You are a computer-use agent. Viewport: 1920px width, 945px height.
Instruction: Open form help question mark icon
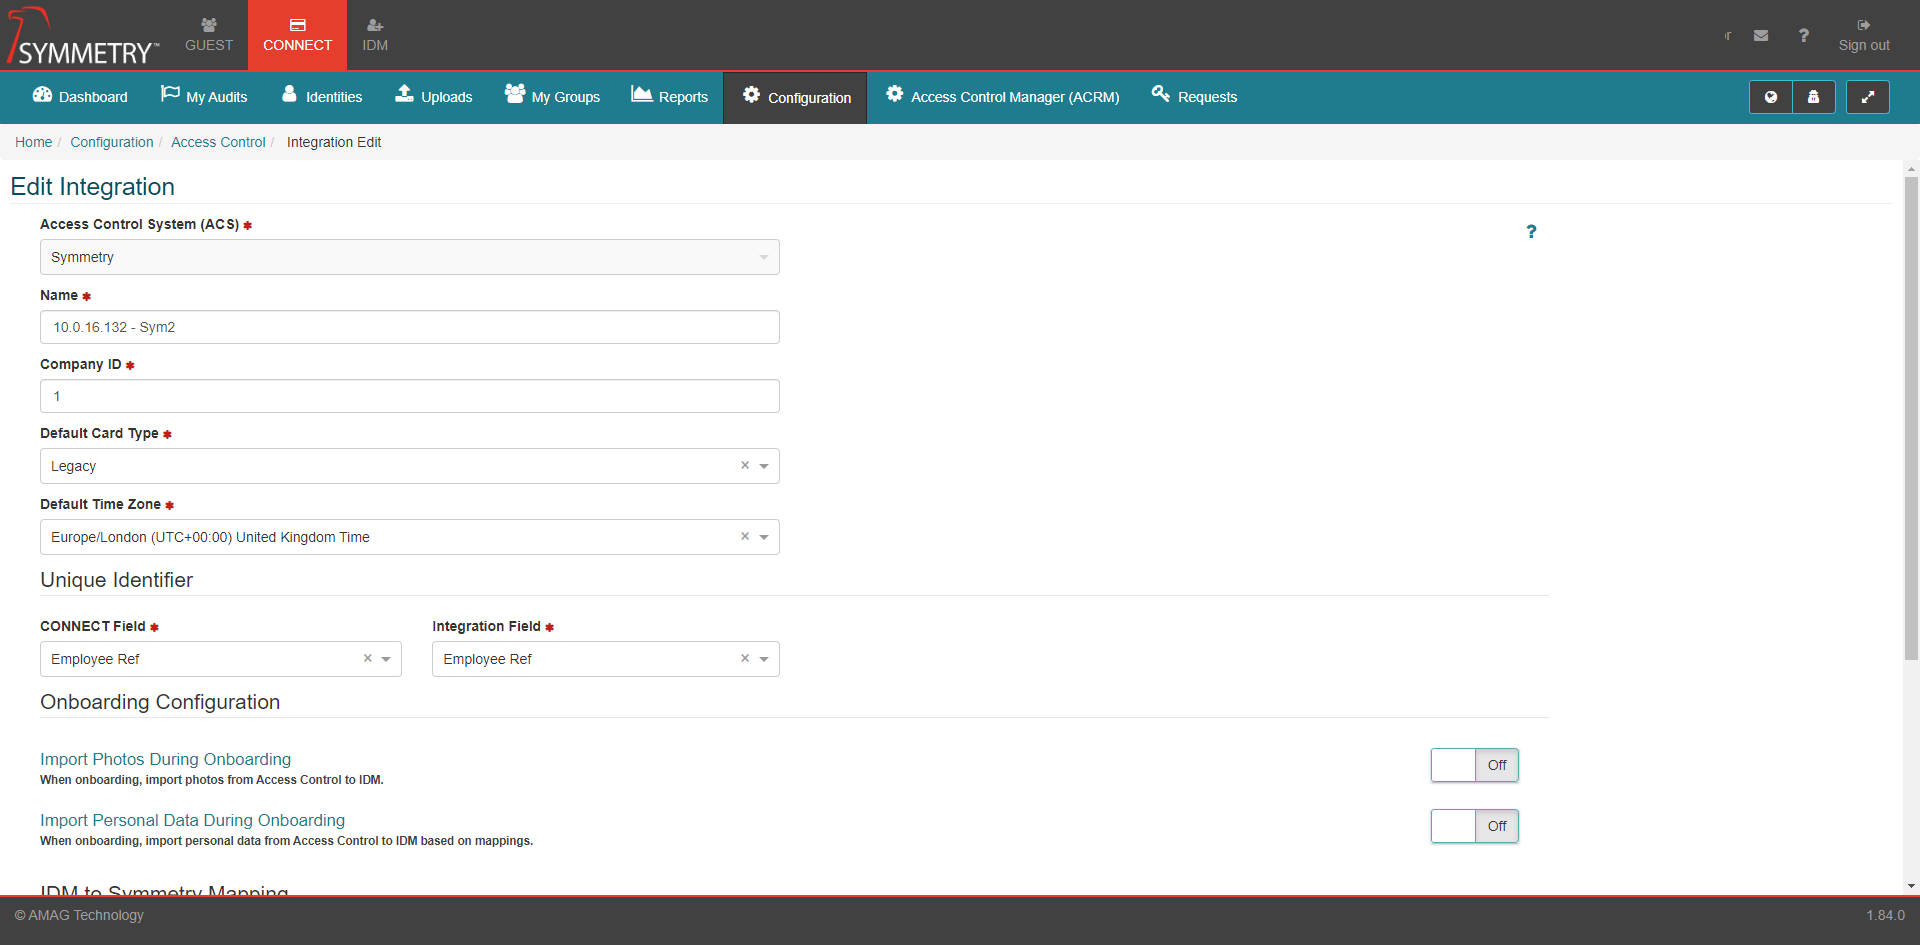(1531, 232)
